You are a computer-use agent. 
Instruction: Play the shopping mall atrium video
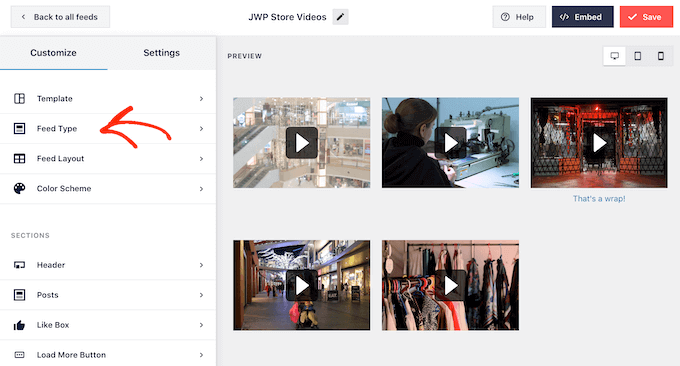pos(302,143)
